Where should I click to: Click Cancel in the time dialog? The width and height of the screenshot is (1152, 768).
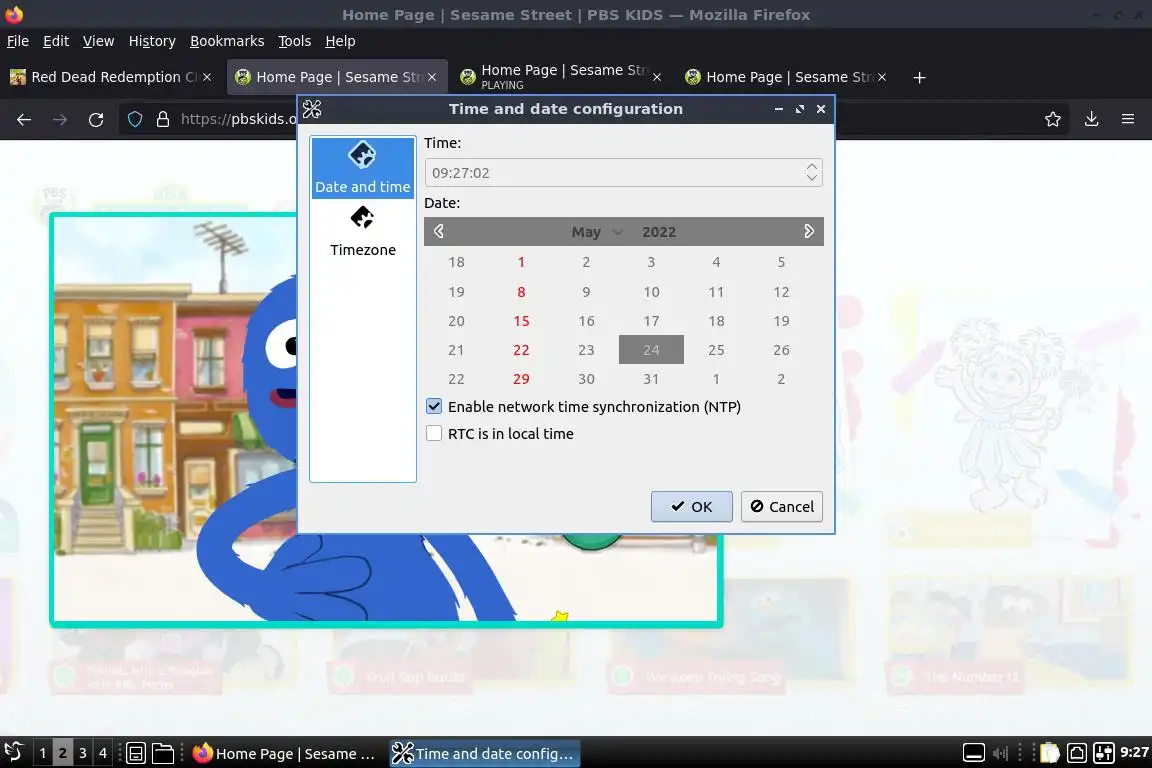(782, 506)
